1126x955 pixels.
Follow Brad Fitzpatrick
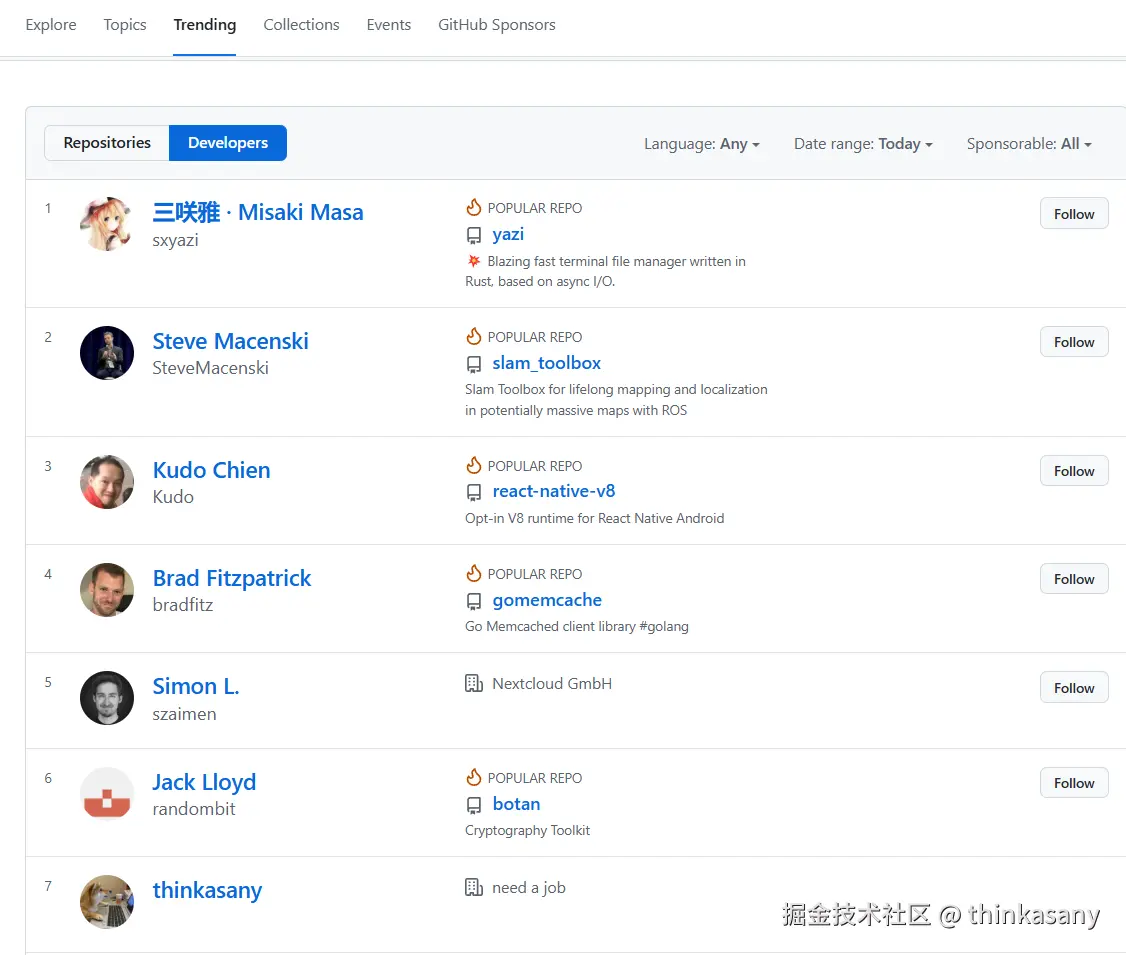click(1073, 578)
